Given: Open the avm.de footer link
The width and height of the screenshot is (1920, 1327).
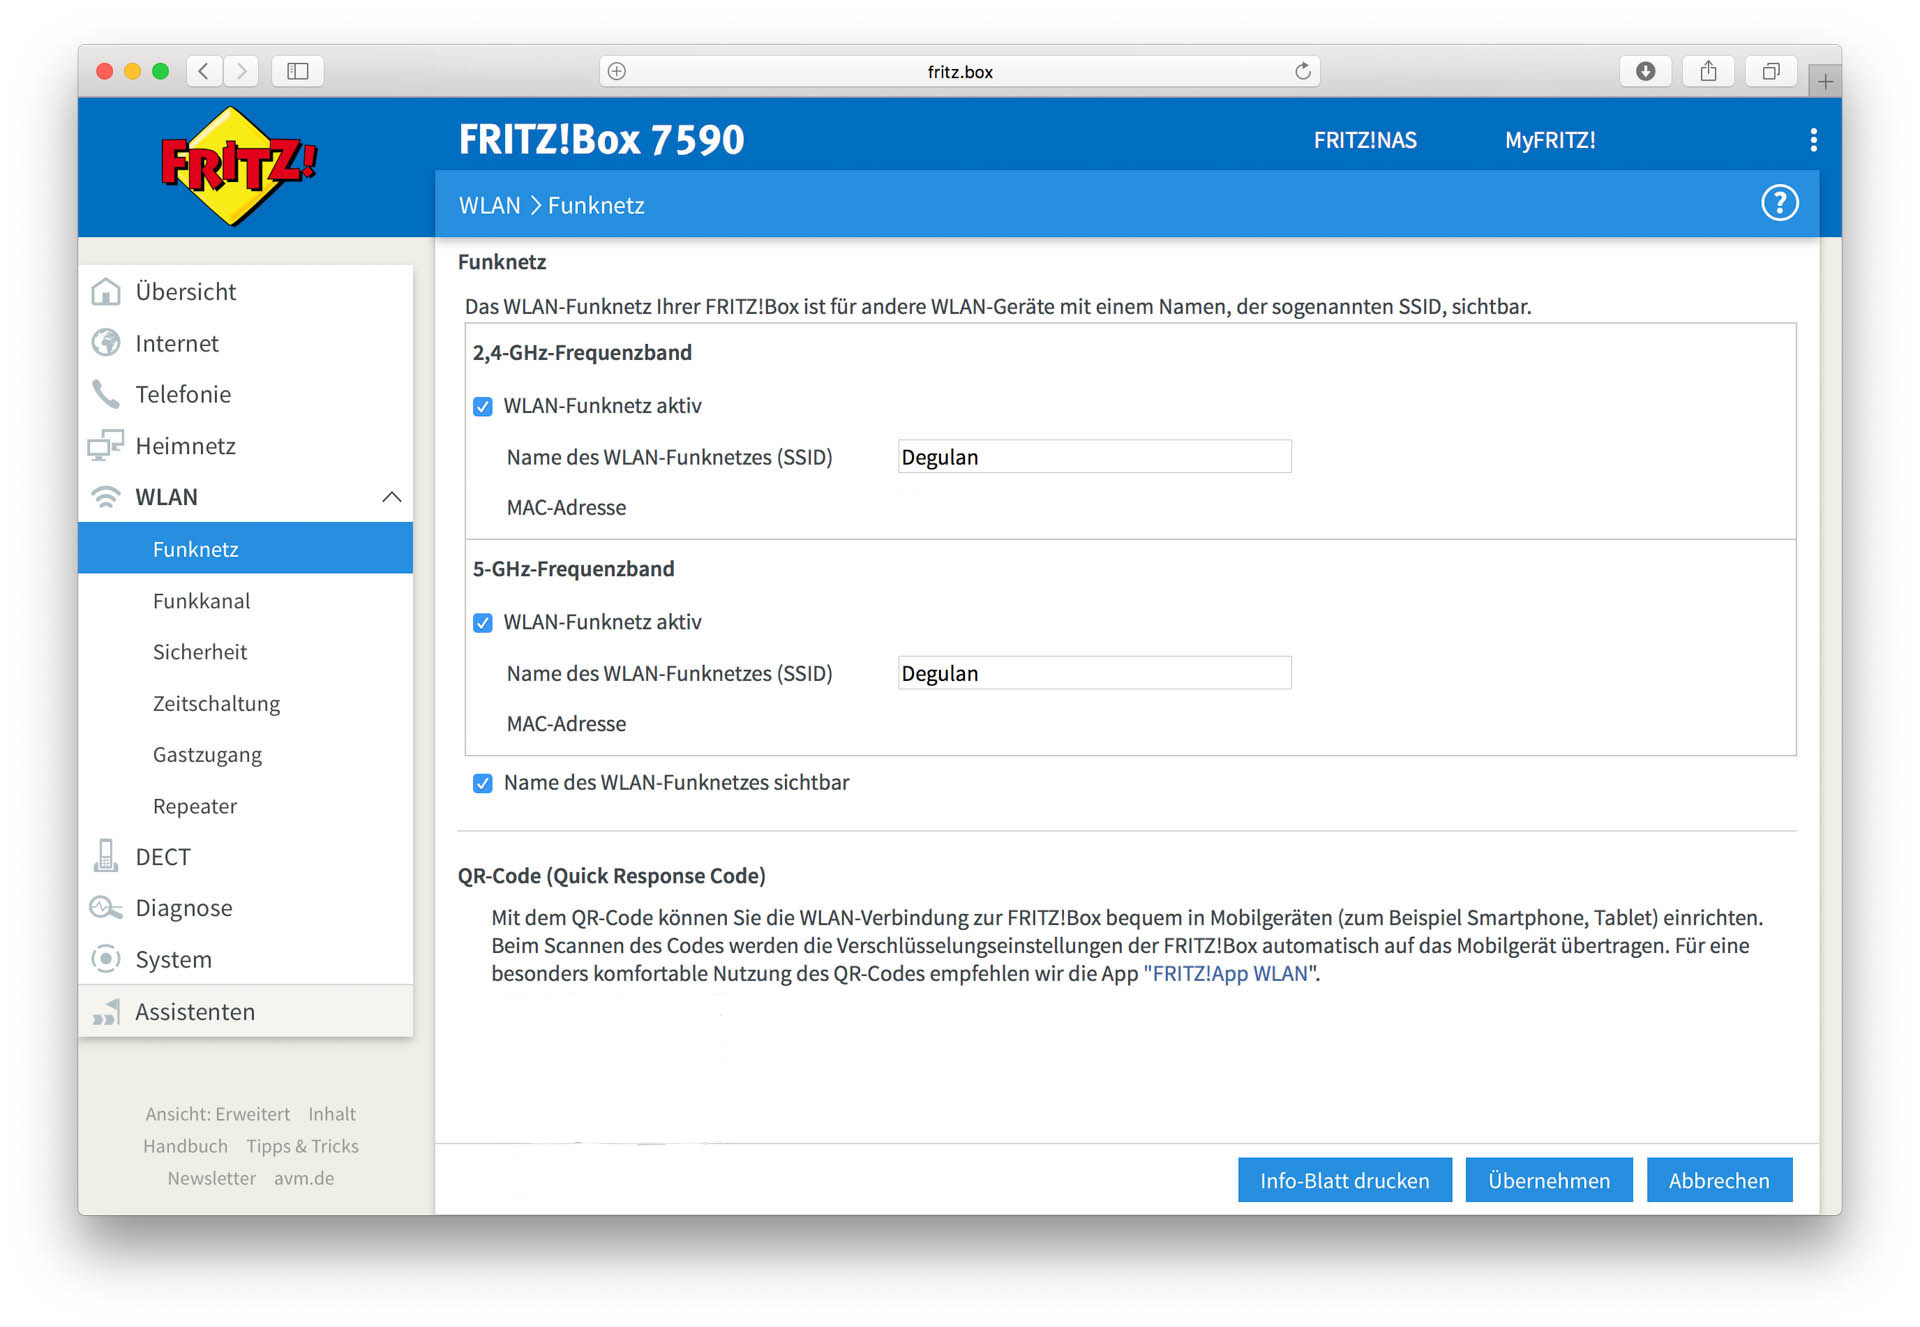Looking at the screenshot, I should [x=304, y=1178].
